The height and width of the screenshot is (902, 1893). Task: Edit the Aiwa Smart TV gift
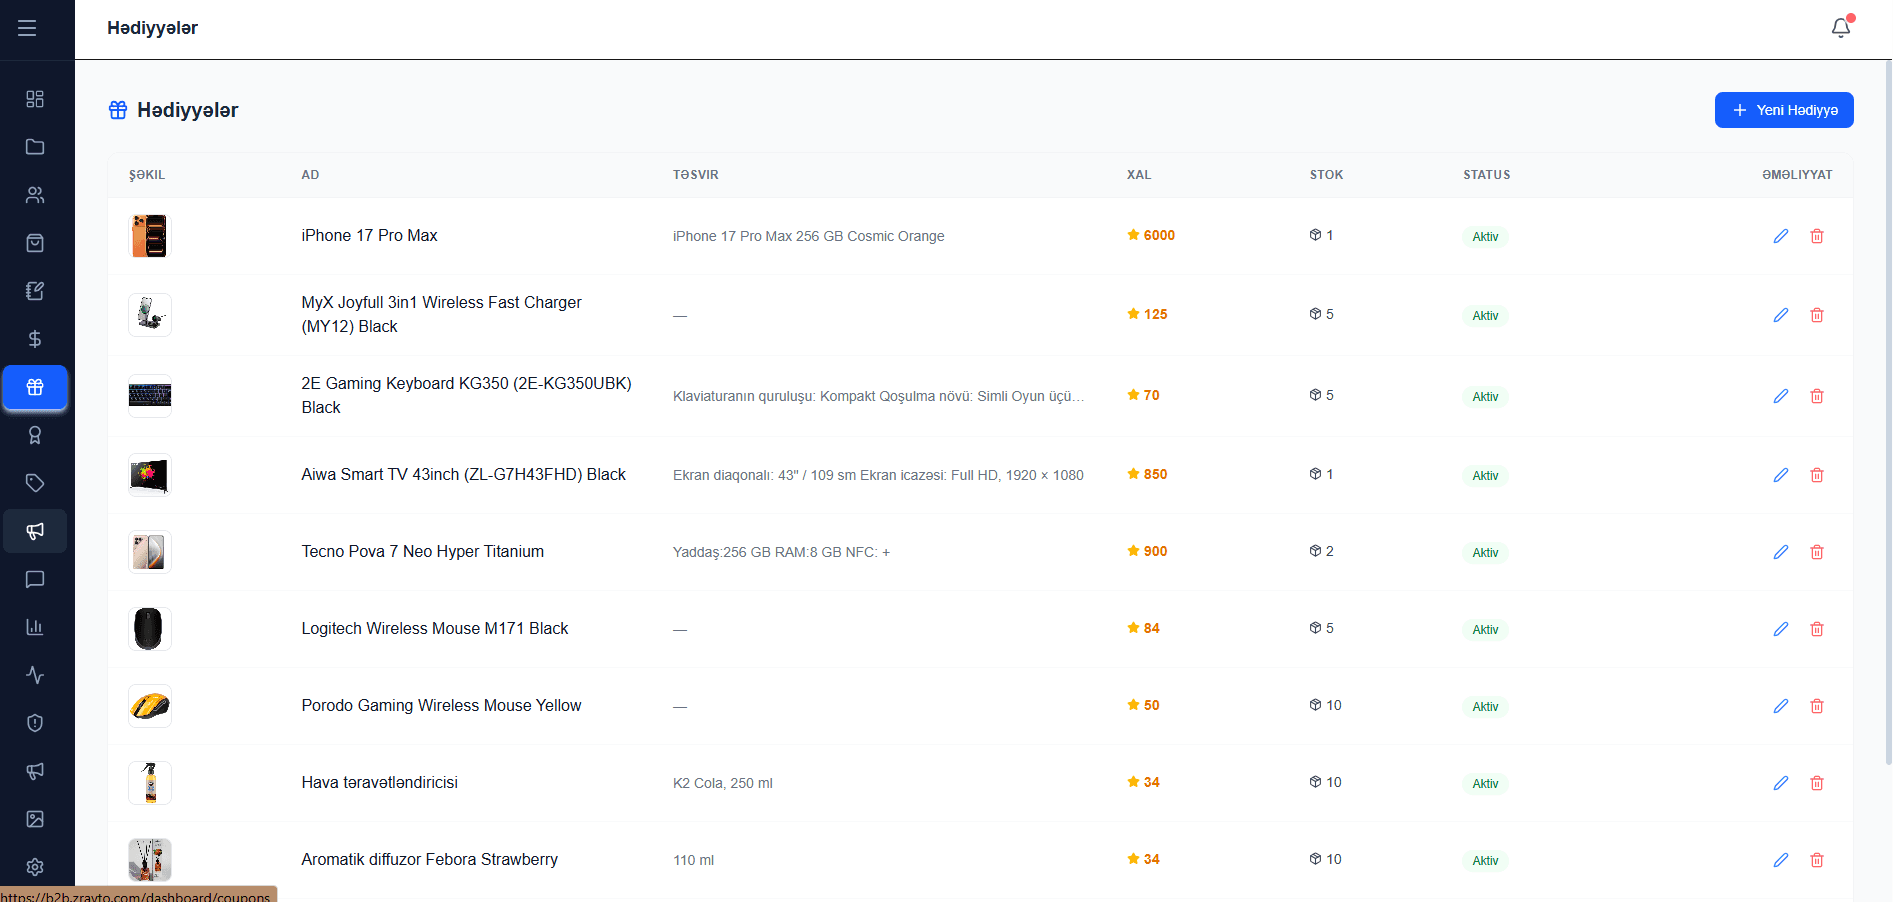click(x=1781, y=475)
